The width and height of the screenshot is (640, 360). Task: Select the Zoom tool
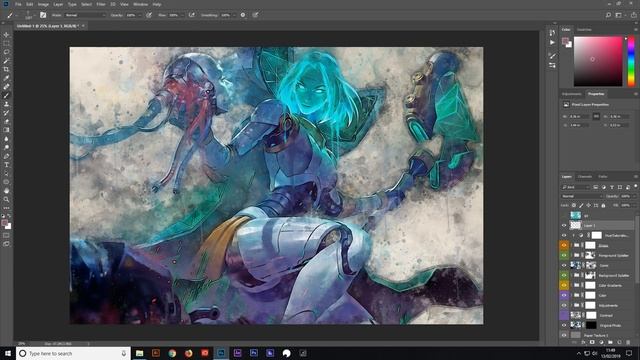coord(6,199)
